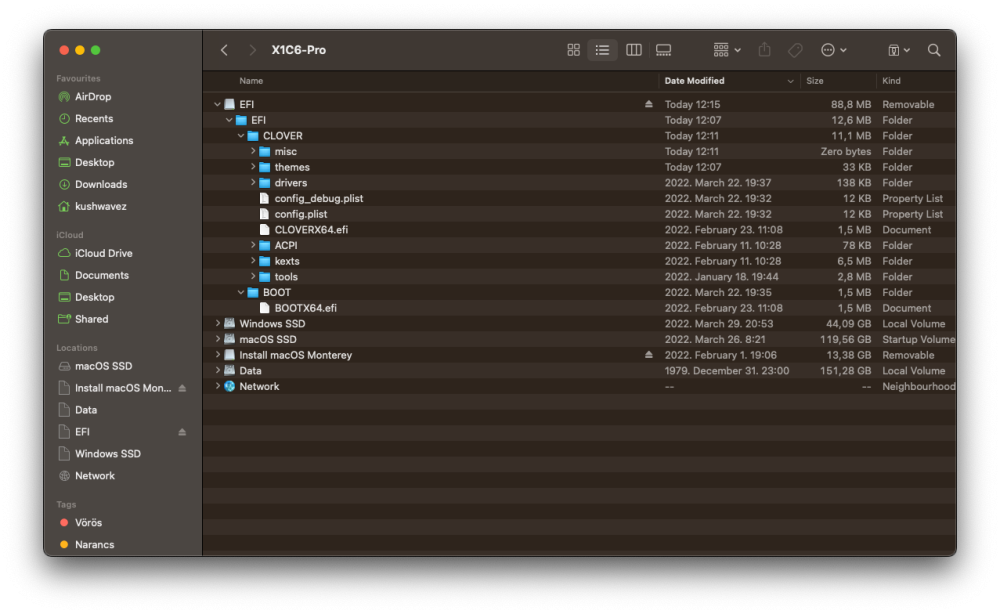Open the Action (more options) menu
Screen dimensions: 1000x614
click(x=833, y=50)
